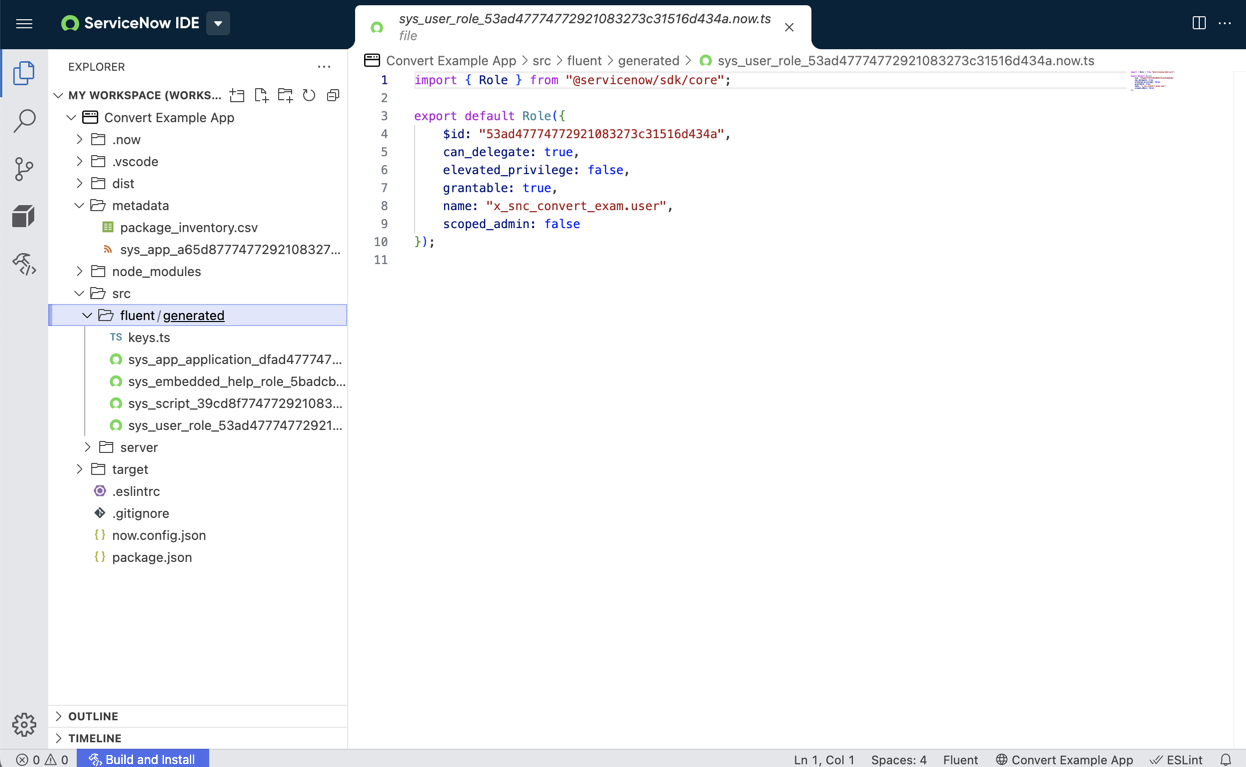This screenshot has height=767, width=1246.
Task: Place cursor on the Role import line
Action: [x=572, y=80]
